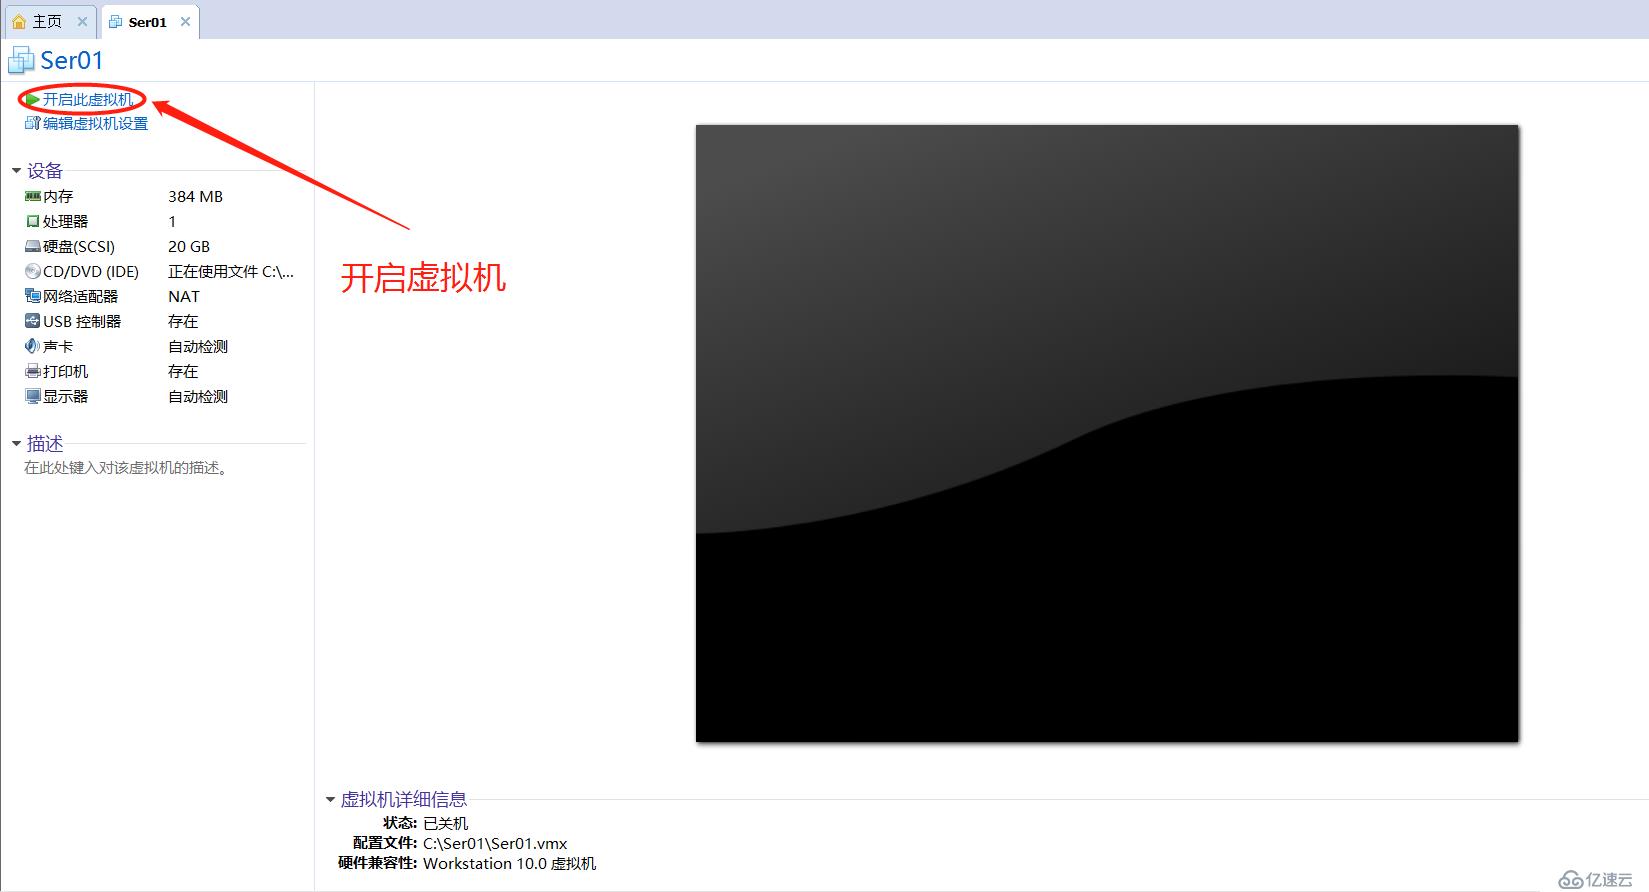Image resolution: width=1649 pixels, height=892 pixels.
Task: Close the 主页 tab
Action: (x=82, y=21)
